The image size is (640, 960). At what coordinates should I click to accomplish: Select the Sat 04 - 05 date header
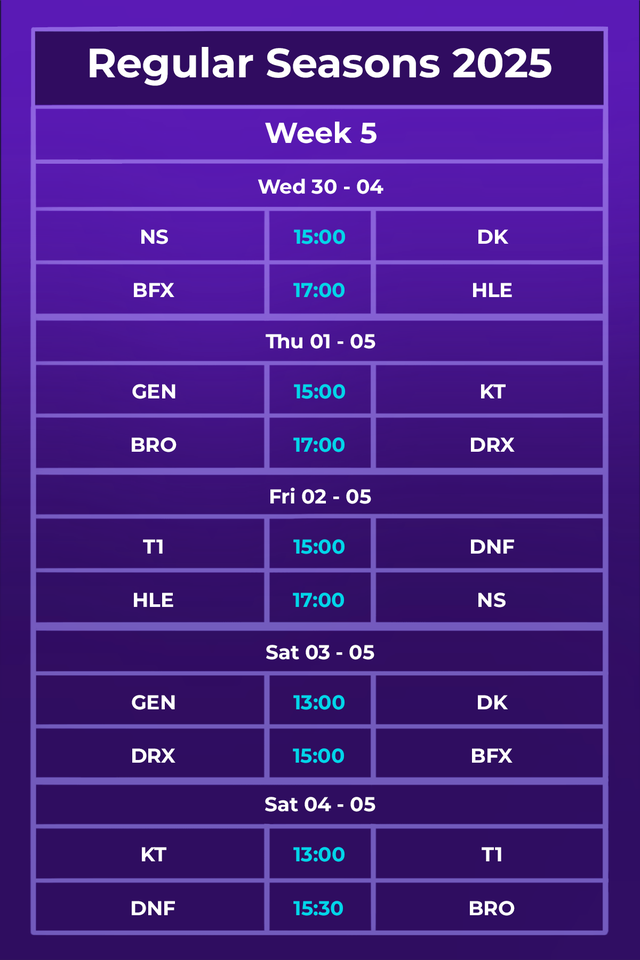coord(320,804)
